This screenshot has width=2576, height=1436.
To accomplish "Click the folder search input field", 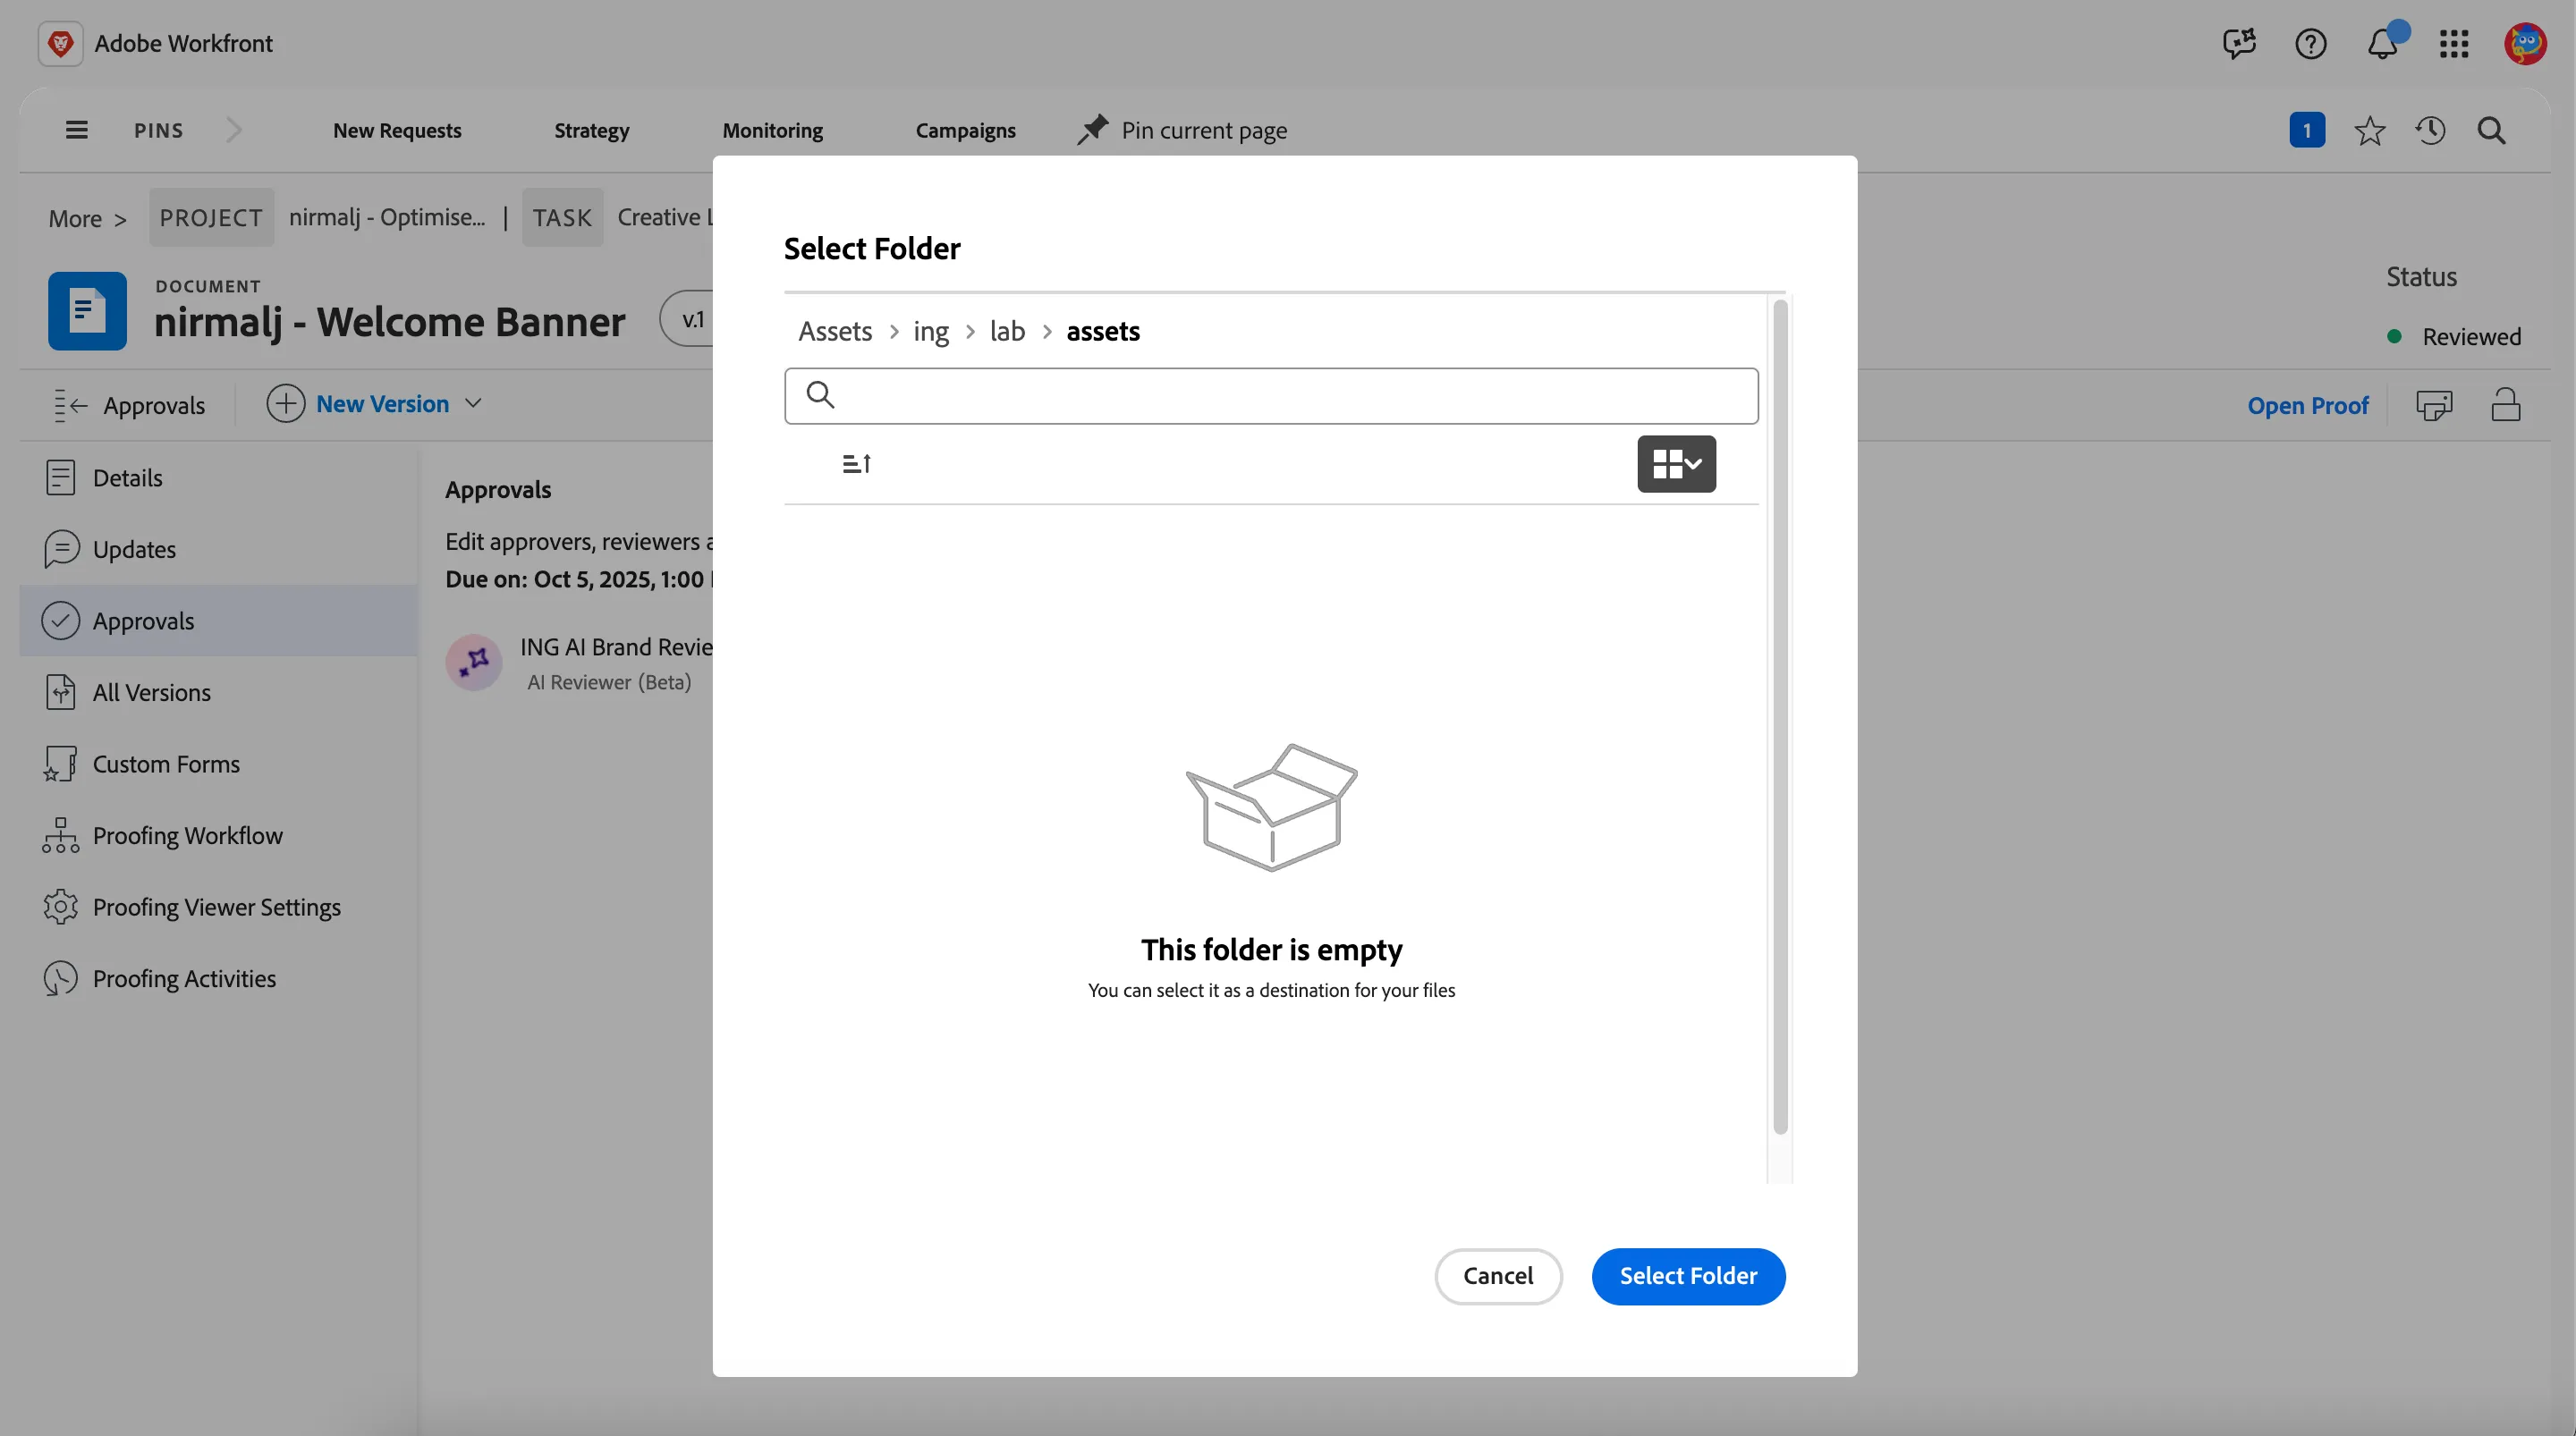I will 1270,396.
